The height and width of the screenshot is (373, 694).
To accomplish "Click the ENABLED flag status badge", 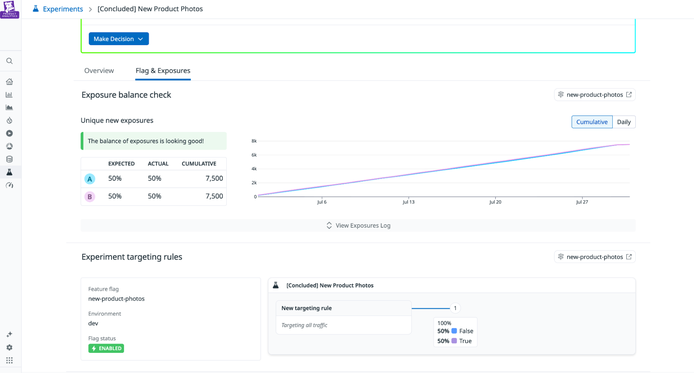I will point(106,348).
